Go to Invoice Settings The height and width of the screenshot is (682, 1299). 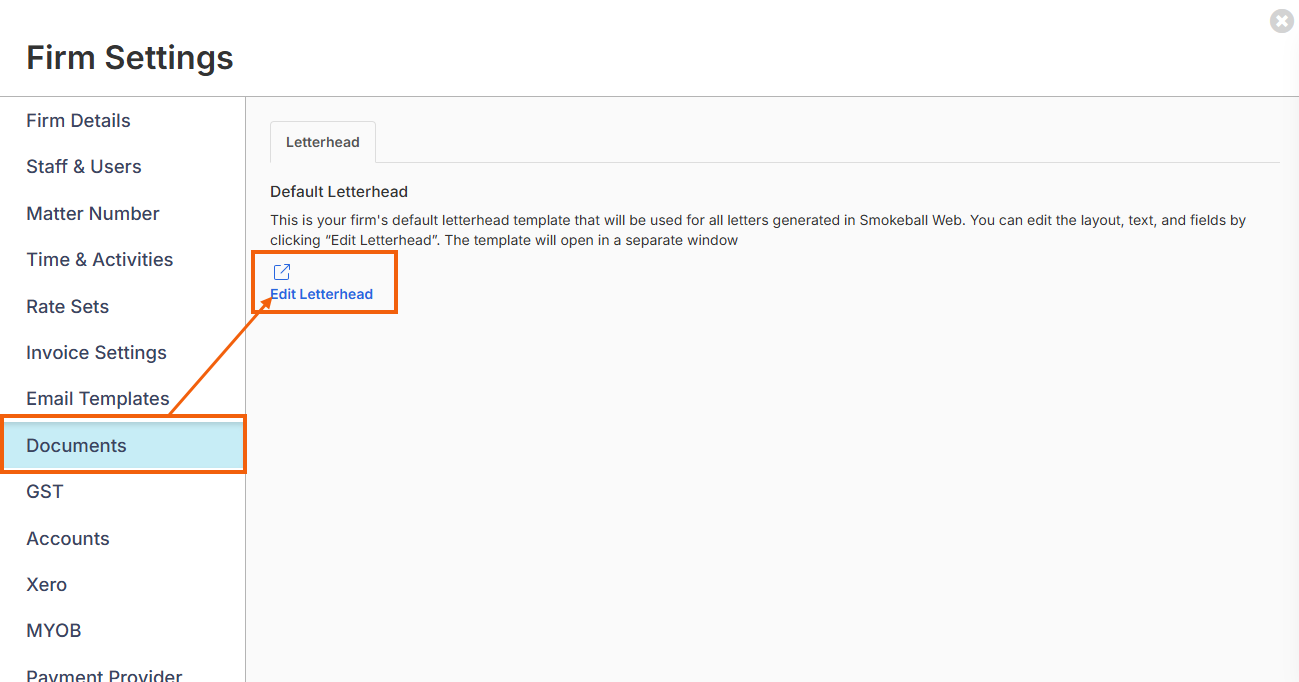pyautogui.click(x=97, y=353)
